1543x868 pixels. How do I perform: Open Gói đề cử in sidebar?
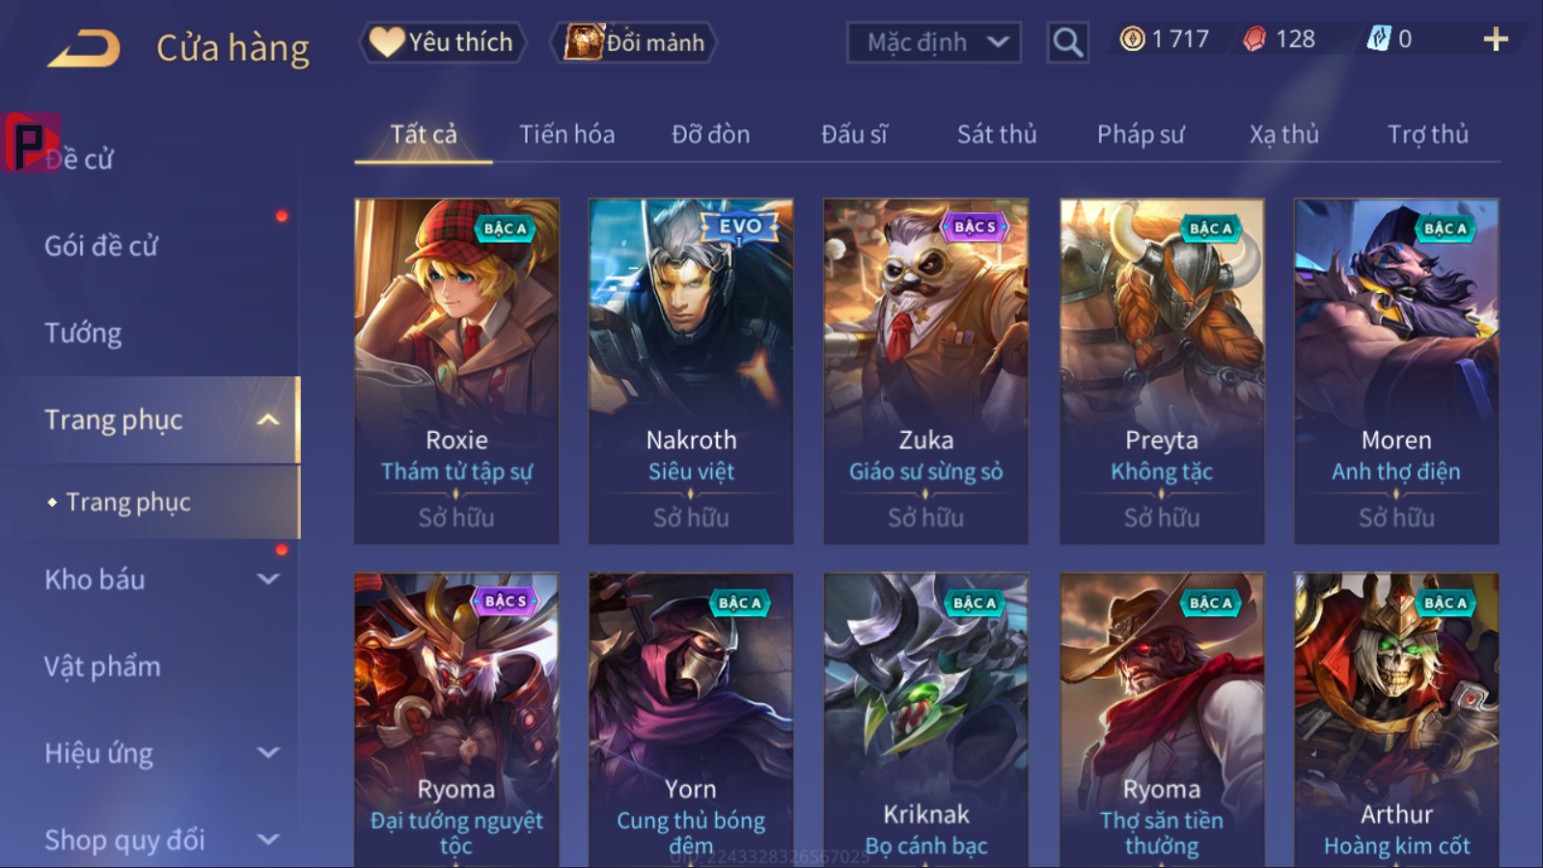point(101,246)
